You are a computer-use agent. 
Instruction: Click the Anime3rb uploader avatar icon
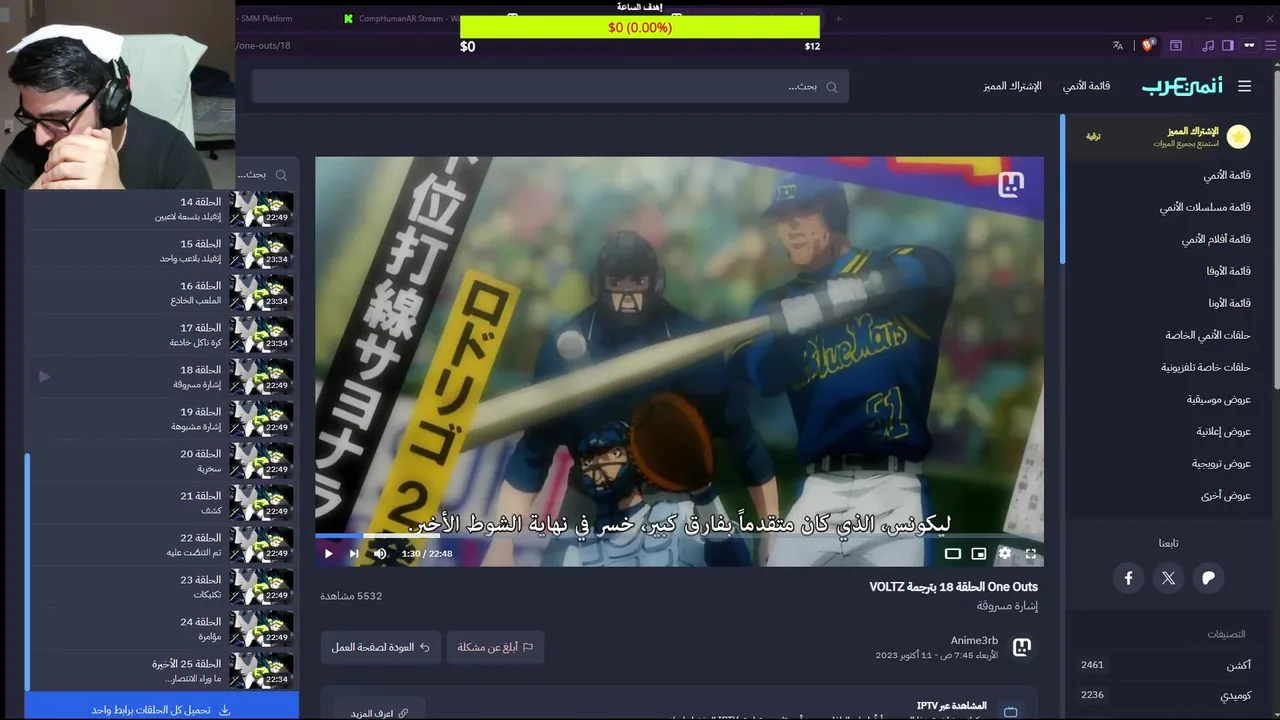[x=1021, y=648]
